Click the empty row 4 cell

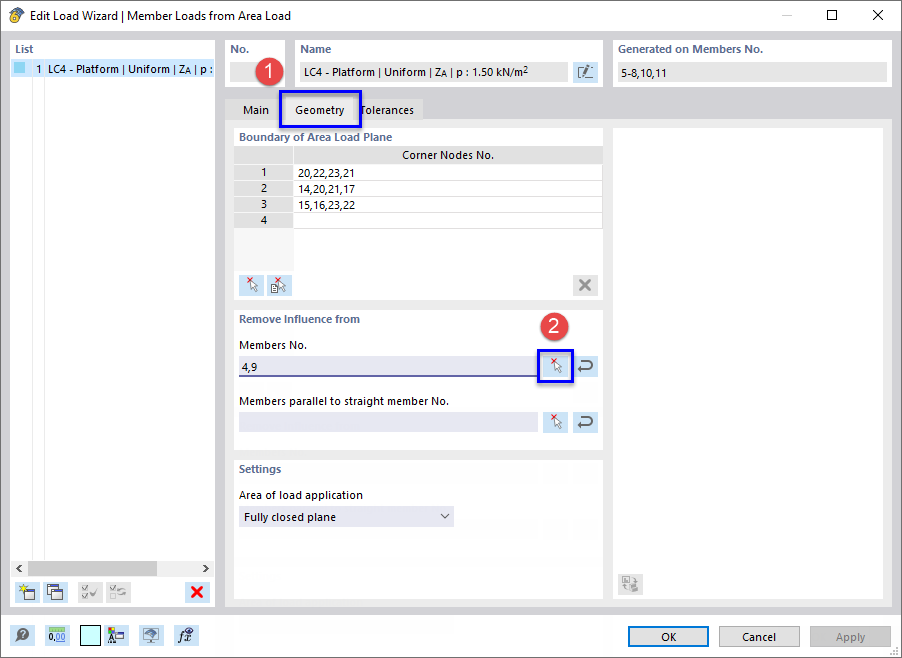pos(448,220)
